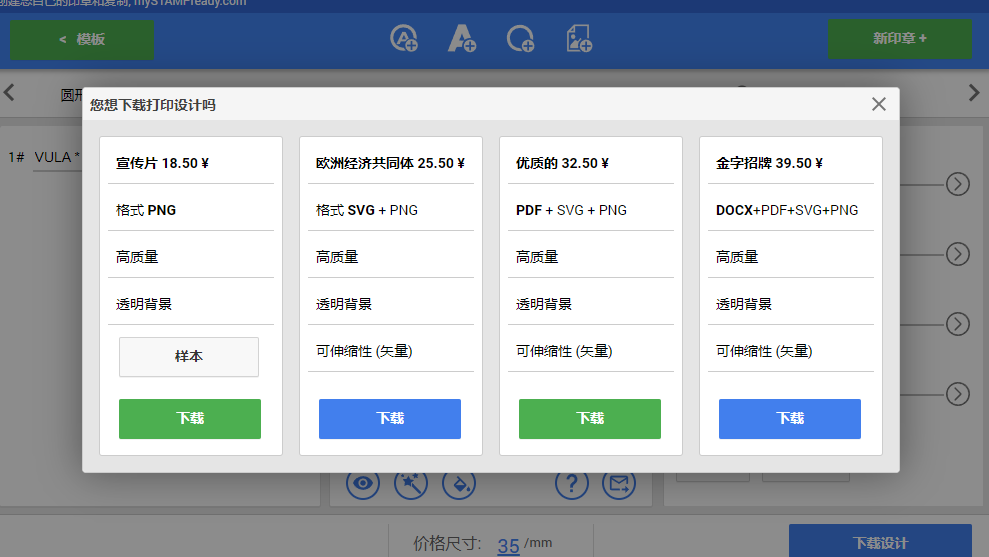The height and width of the screenshot is (557, 989).
Task: Expand the first circled arrow on right panel
Action: point(958,184)
